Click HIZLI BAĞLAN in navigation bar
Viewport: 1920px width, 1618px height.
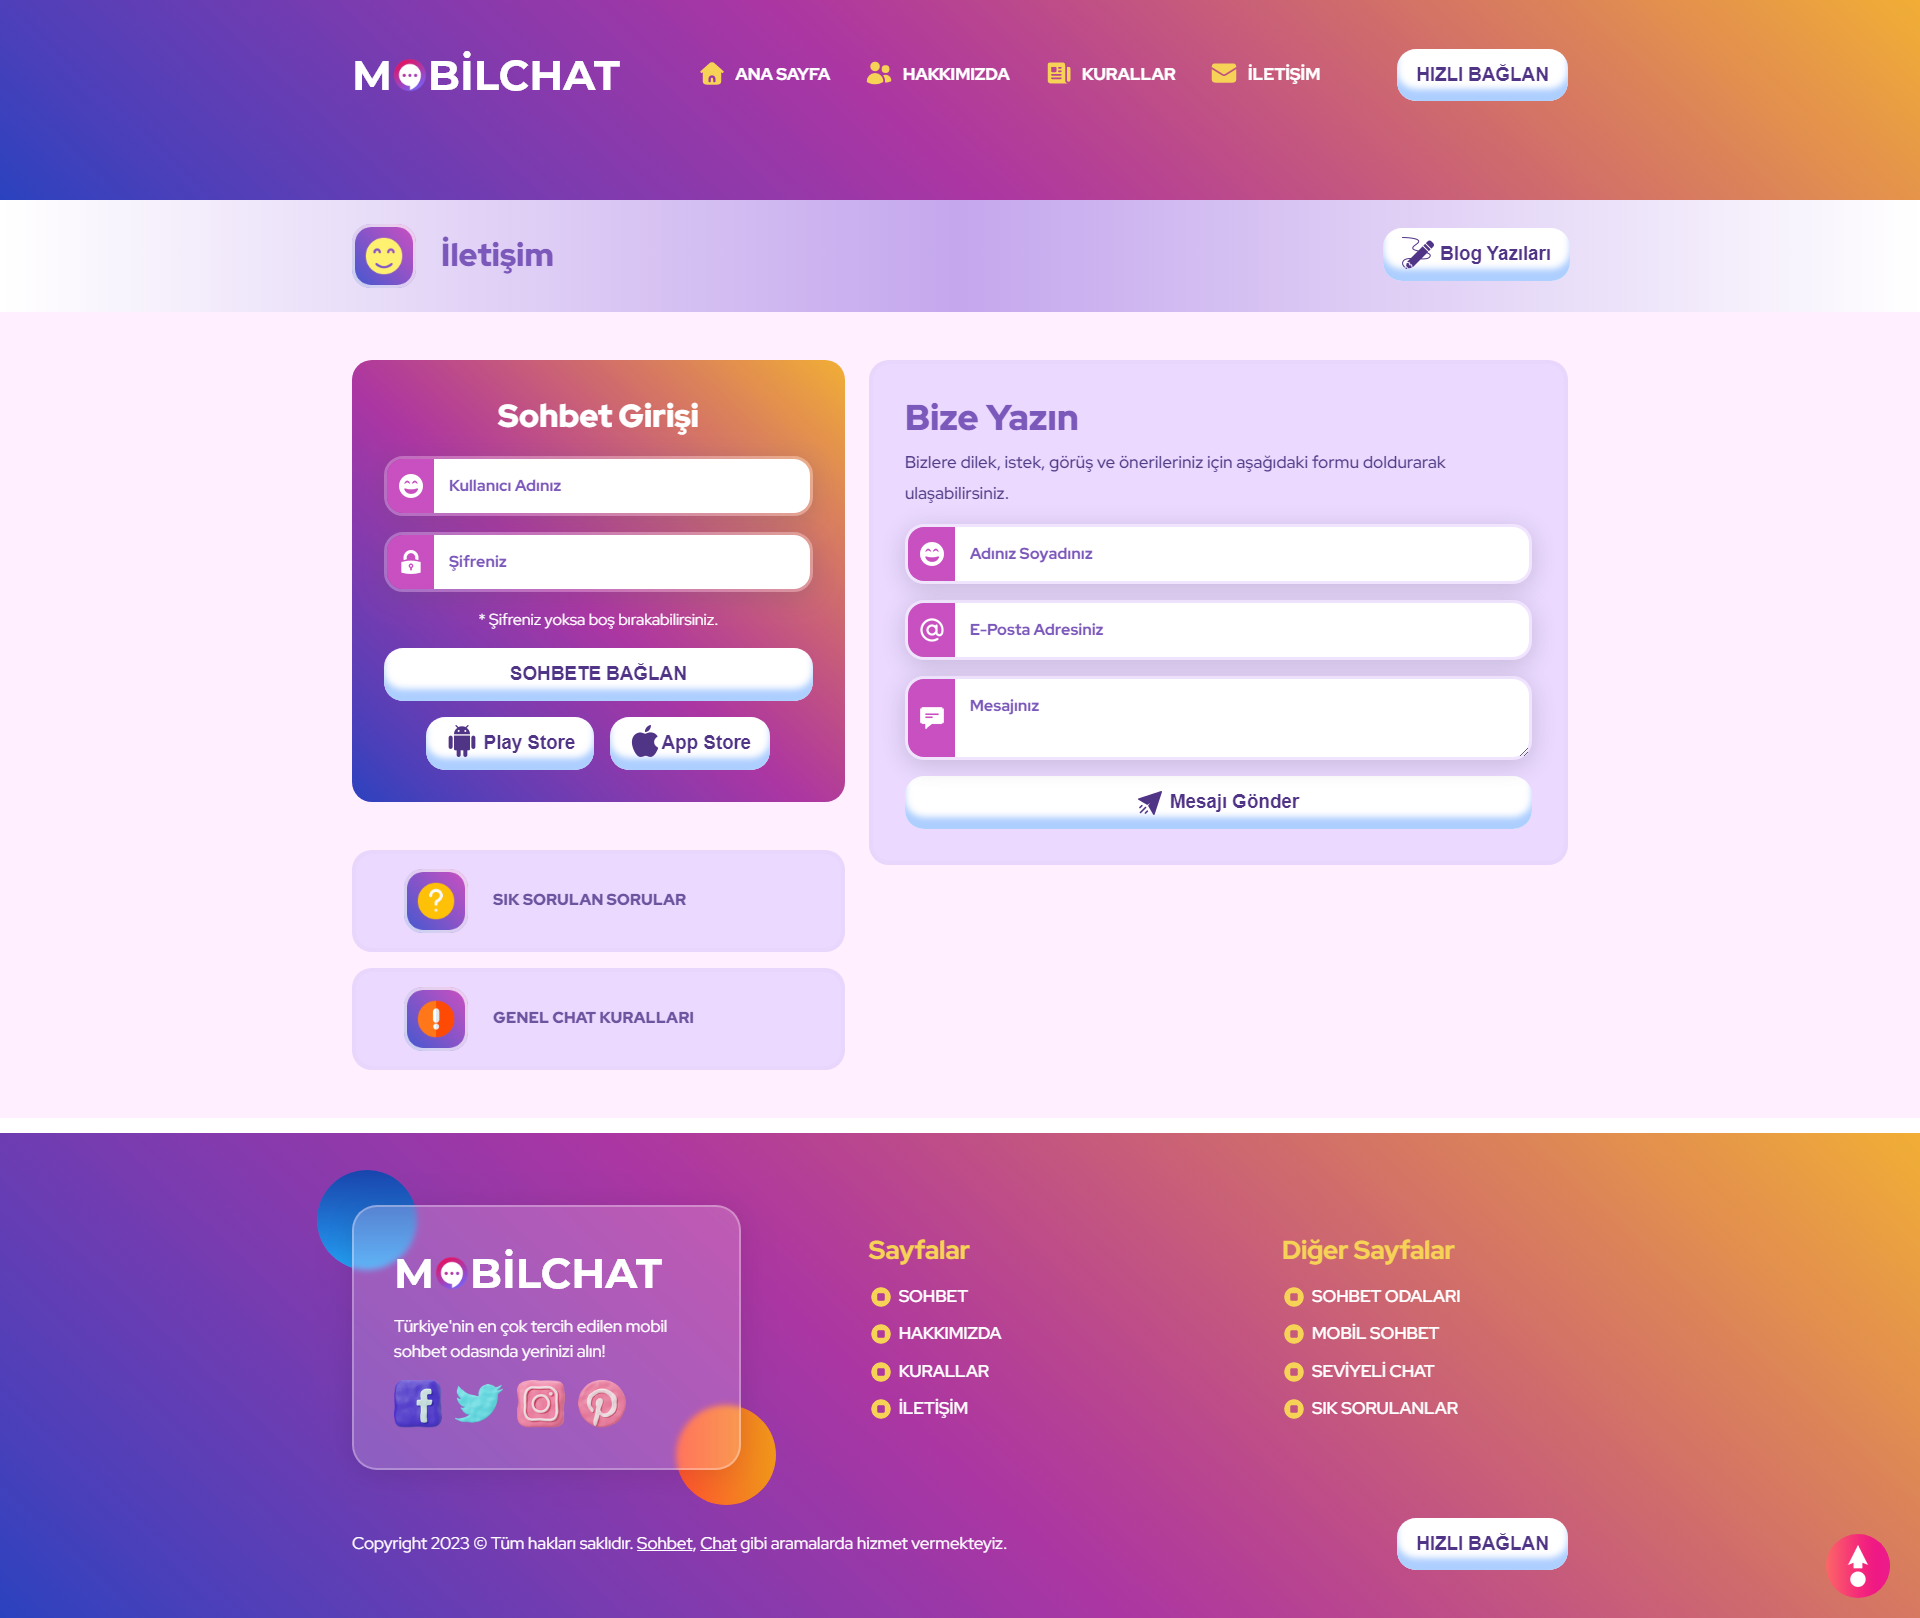tap(1479, 74)
